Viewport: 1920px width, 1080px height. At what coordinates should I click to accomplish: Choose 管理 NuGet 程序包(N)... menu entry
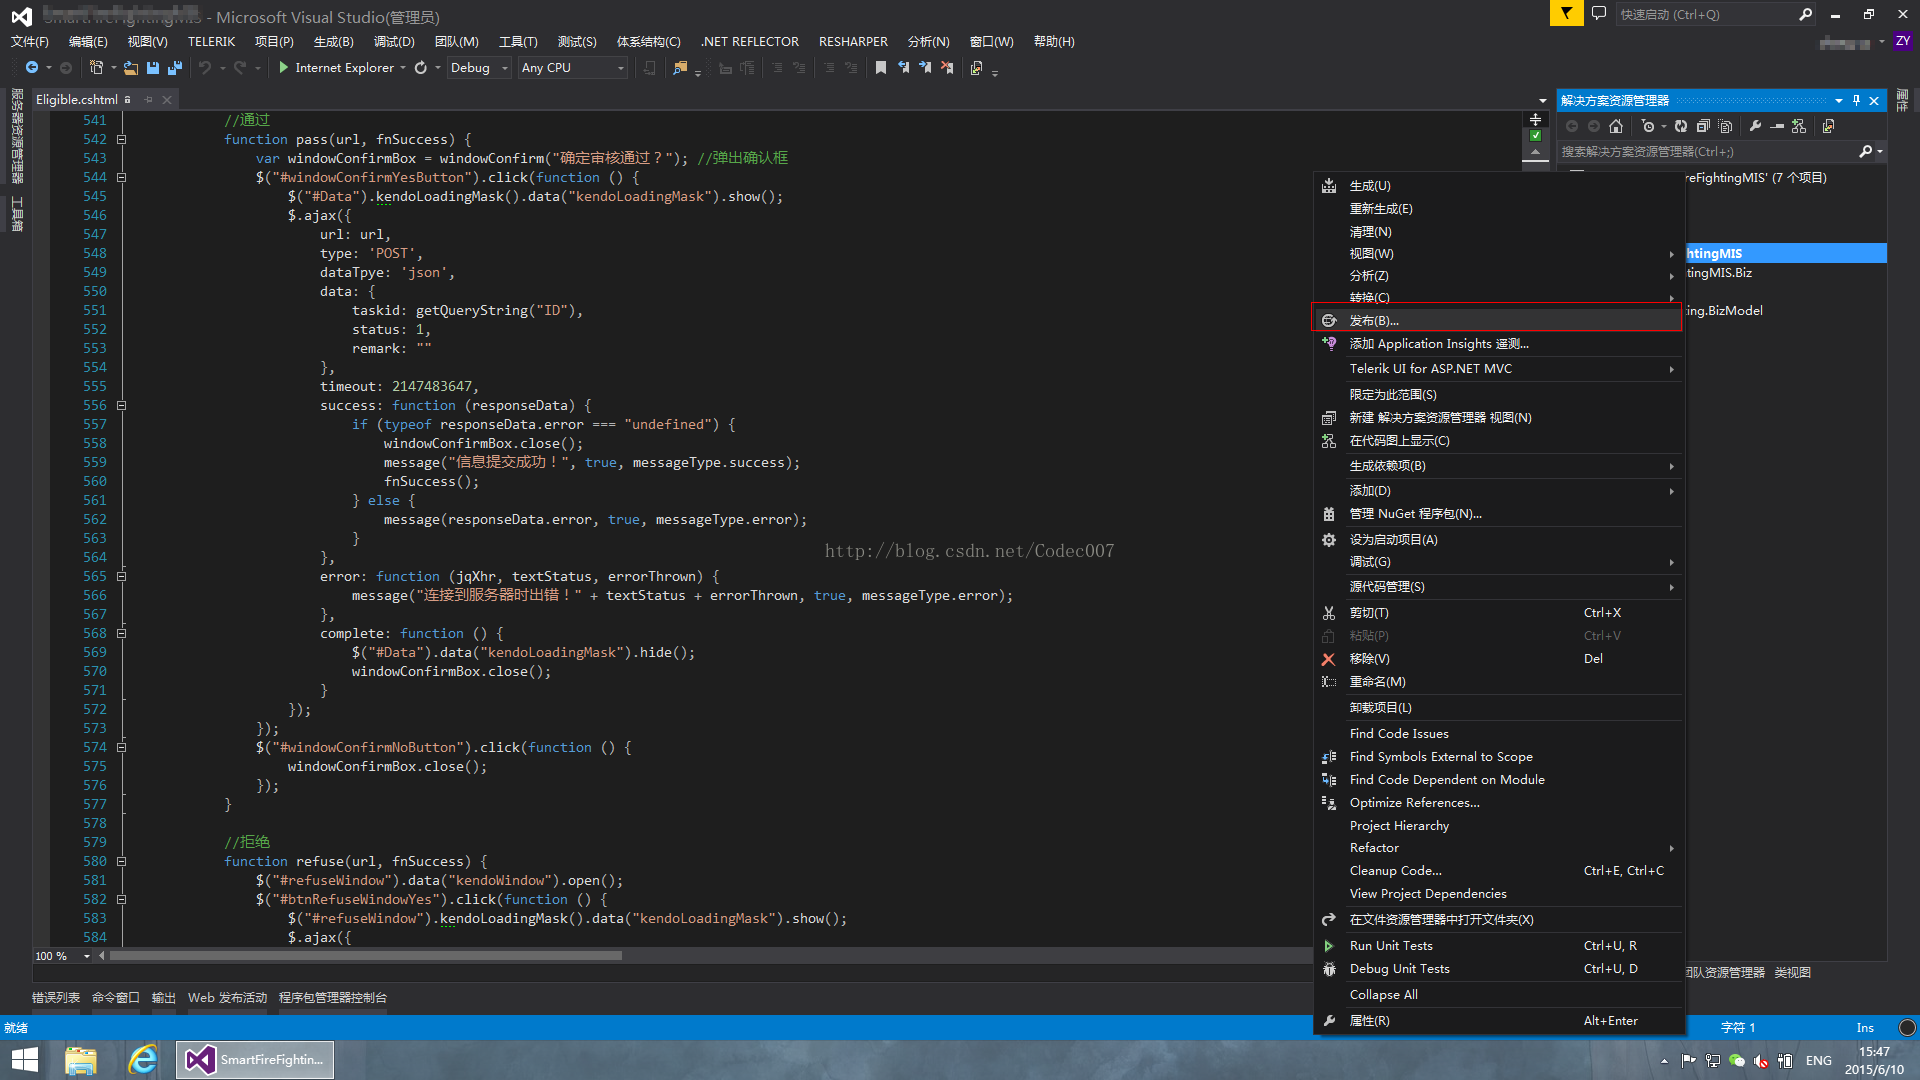1415,514
